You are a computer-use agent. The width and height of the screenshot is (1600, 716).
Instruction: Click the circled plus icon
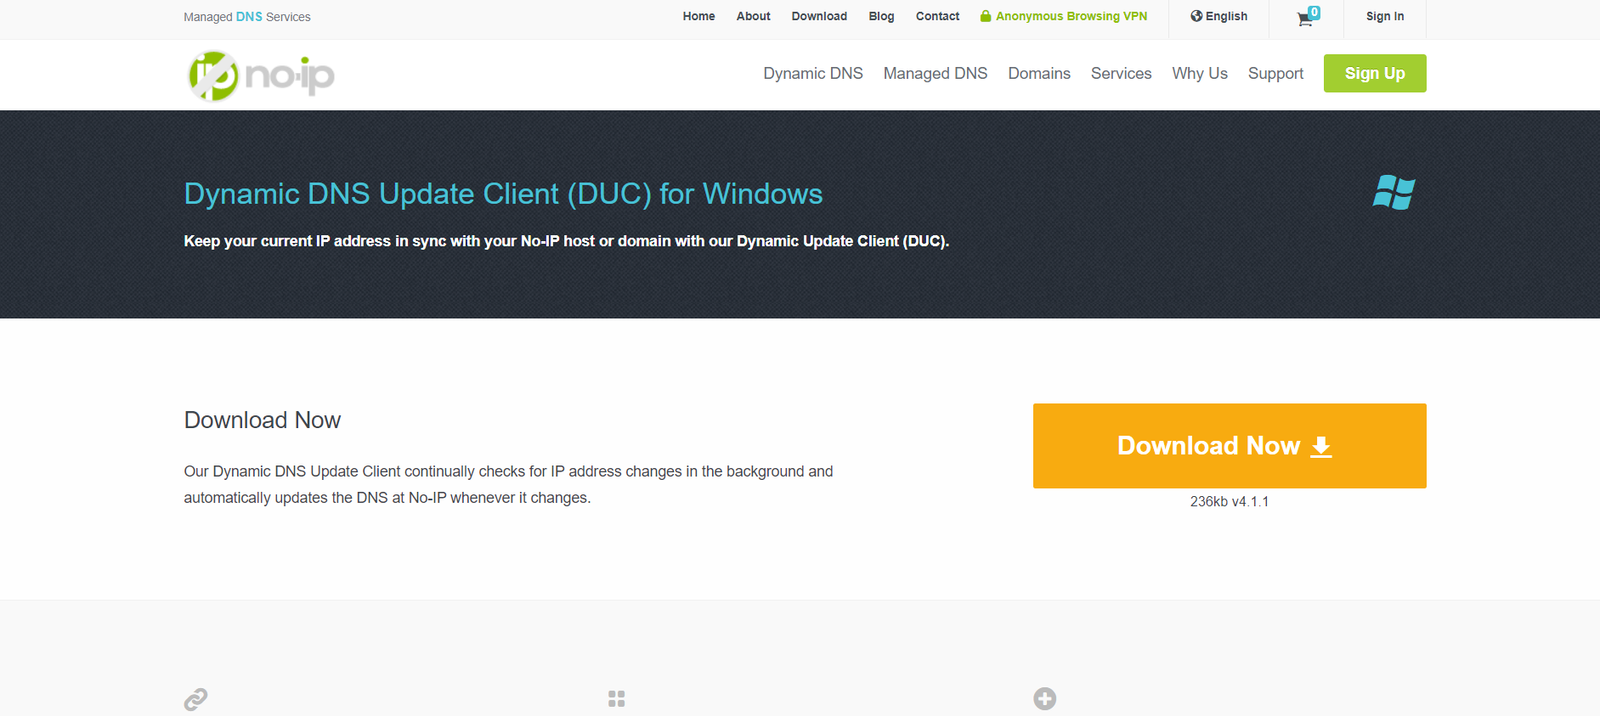click(x=1045, y=699)
